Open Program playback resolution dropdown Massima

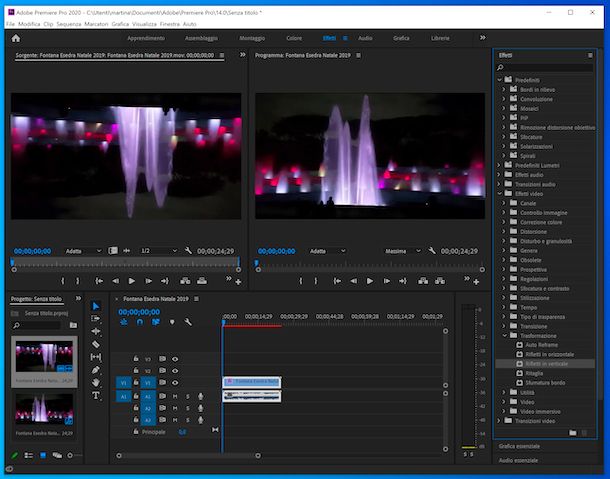[x=403, y=251]
